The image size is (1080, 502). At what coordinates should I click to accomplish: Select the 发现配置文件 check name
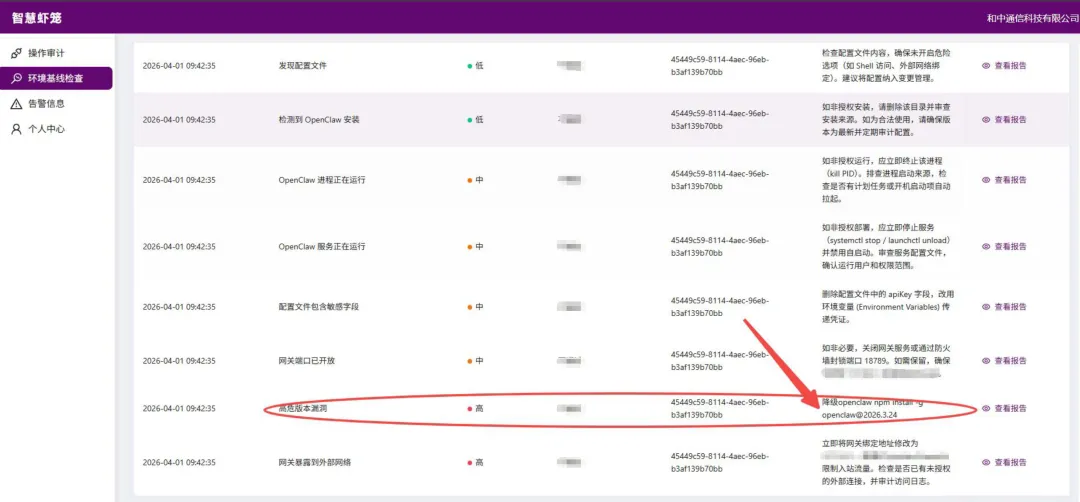[302, 65]
